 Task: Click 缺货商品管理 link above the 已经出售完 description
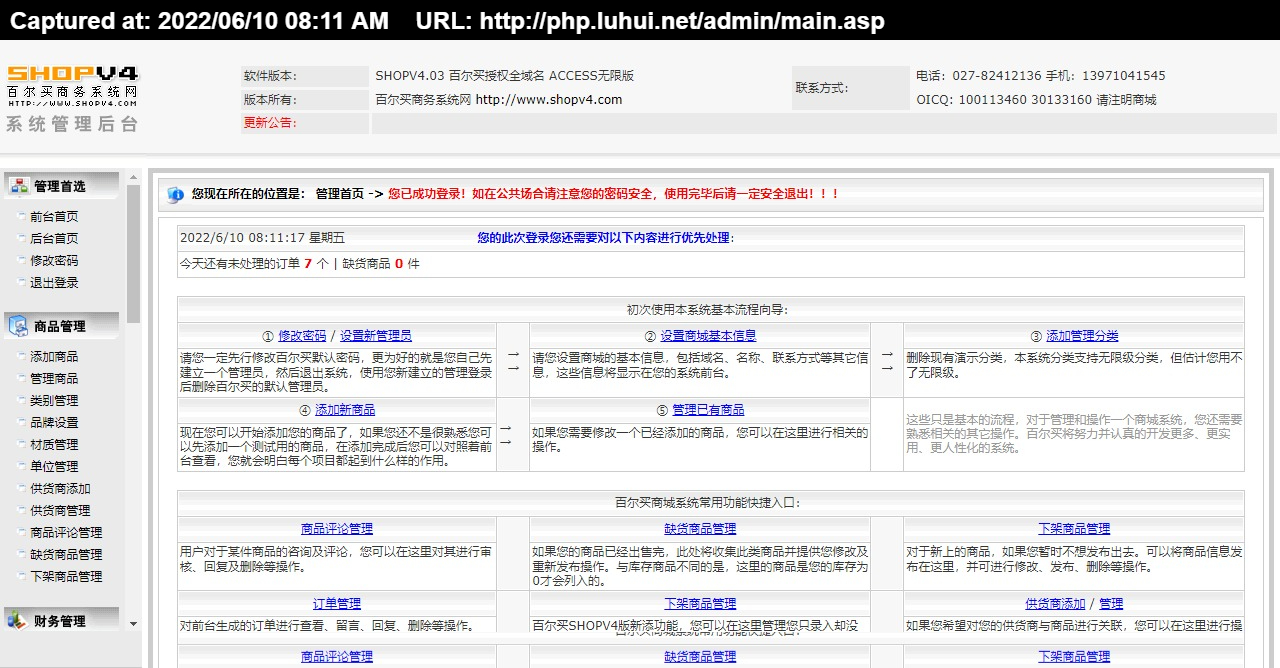[x=700, y=528]
